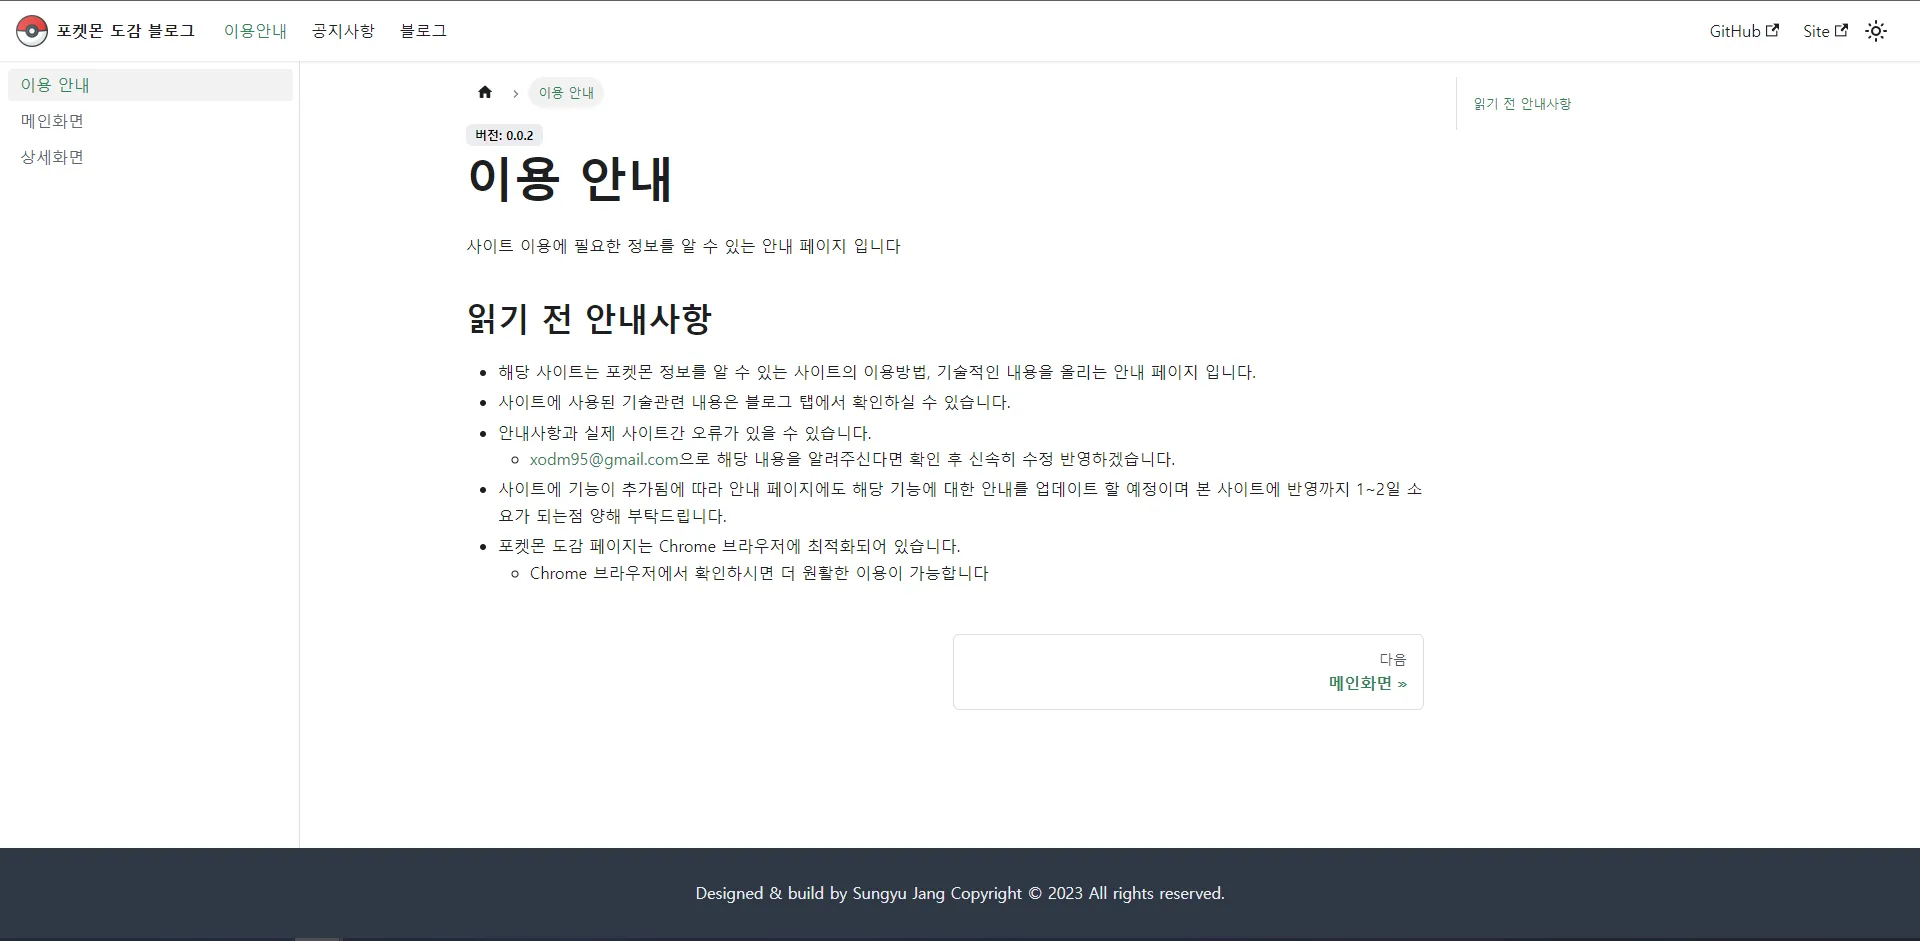This screenshot has width=1920, height=941.
Task: Switch to the 블로그 tab
Action: coord(422,31)
